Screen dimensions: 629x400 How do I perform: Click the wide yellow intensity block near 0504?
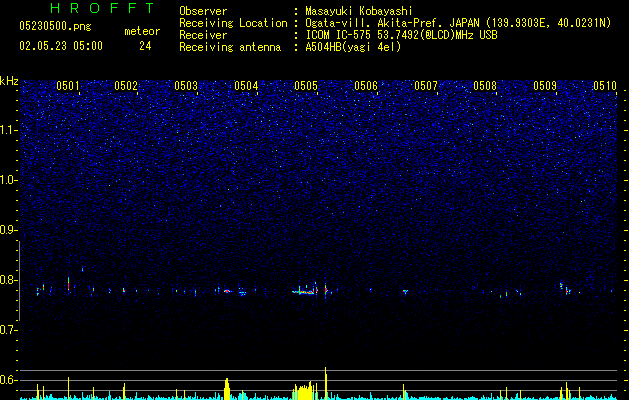[227, 388]
